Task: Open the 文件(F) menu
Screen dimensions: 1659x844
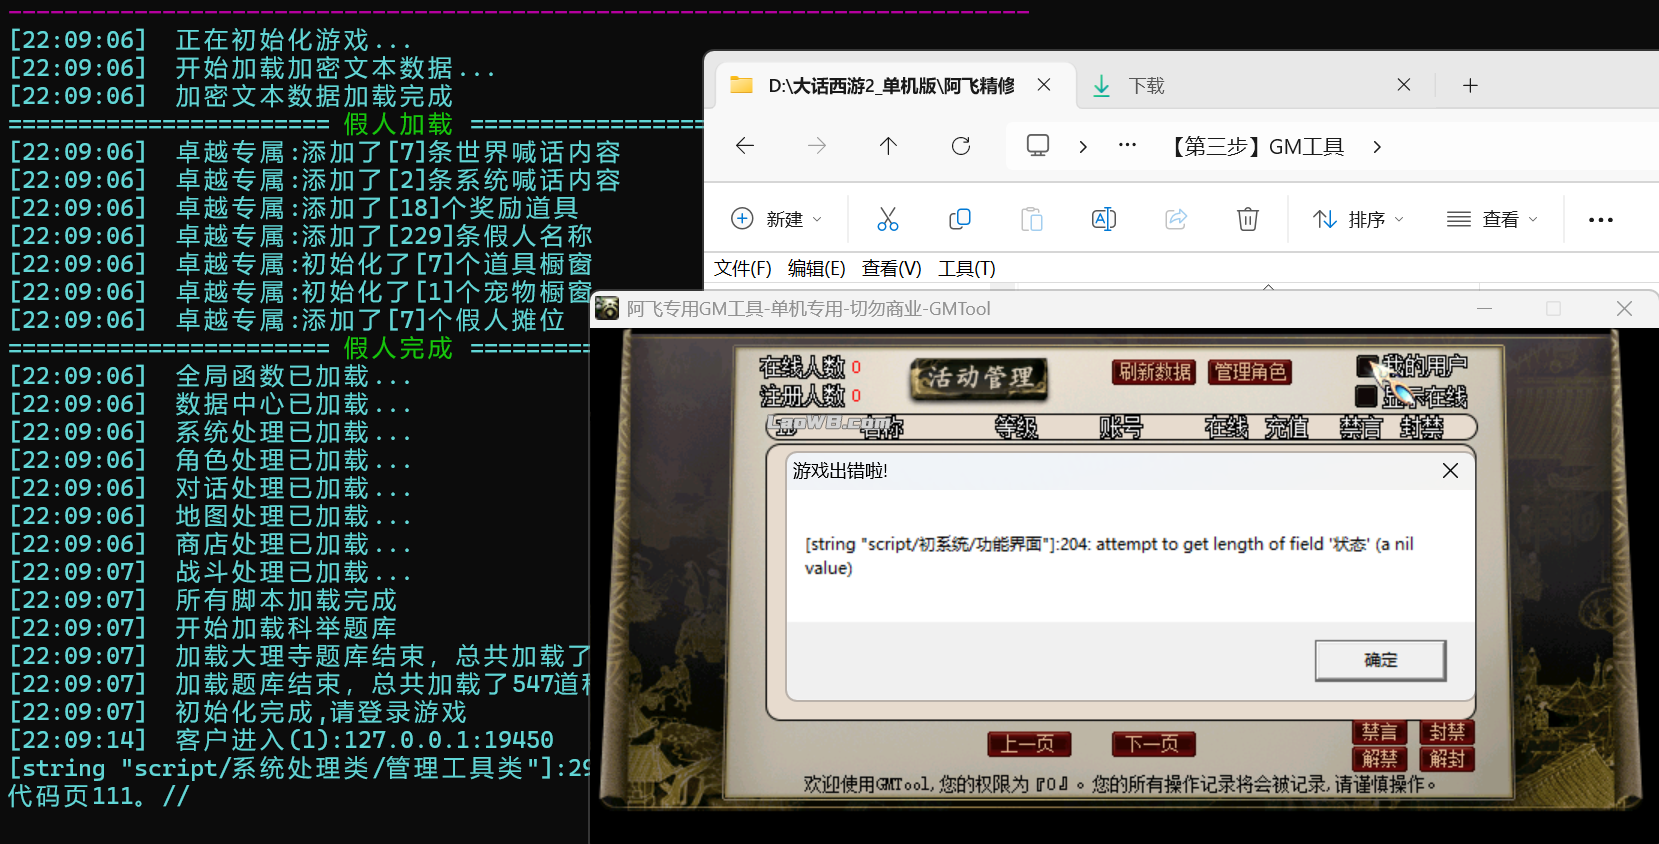Action: pos(742,268)
